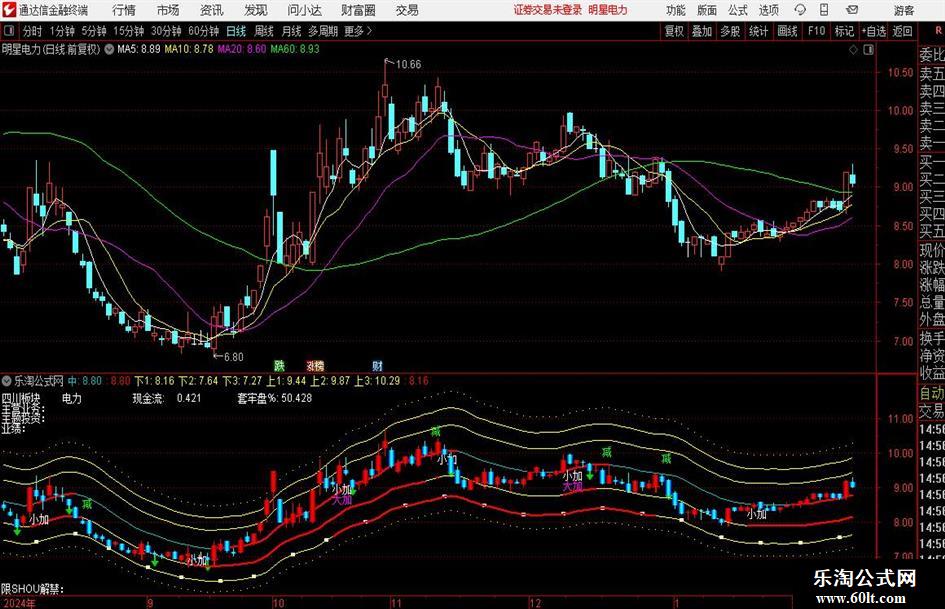The width and height of the screenshot is (945, 609).
Task: Click the 返回 back button
Action: tap(903, 31)
